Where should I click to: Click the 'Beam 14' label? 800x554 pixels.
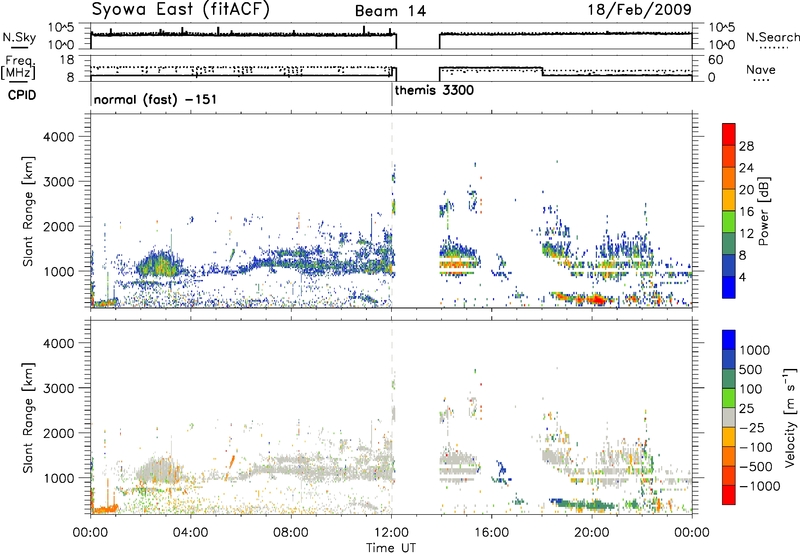point(390,11)
